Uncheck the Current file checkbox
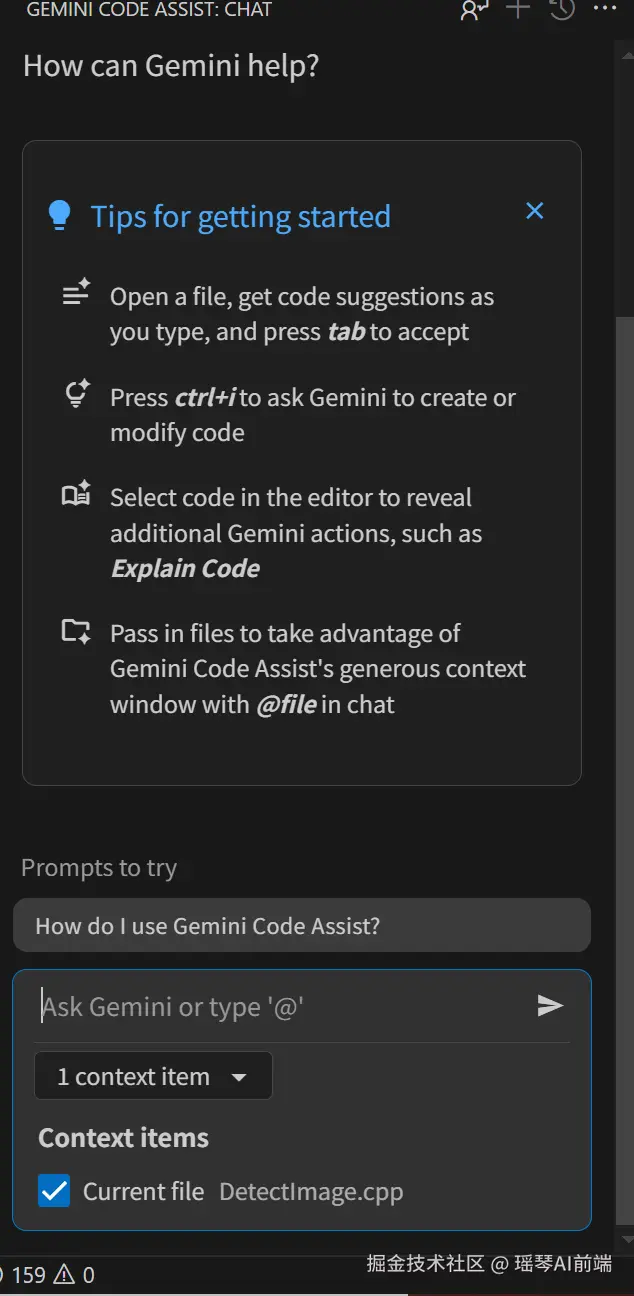Screen dimensions: 634x1296 pyautogui.click(x=54, y=1191)
